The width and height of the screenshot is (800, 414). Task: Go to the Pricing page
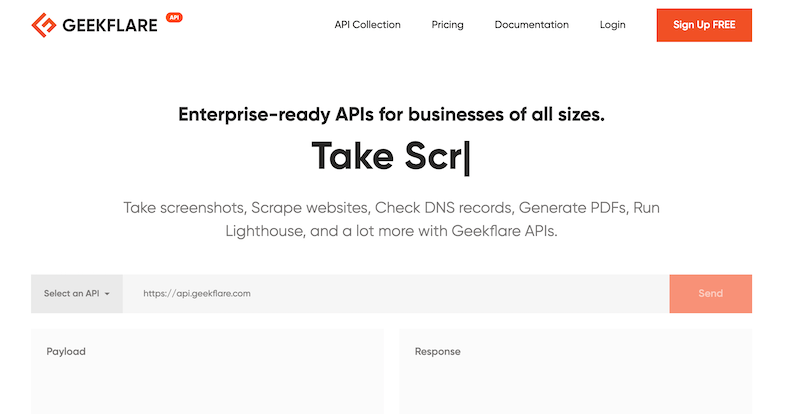click(447, 25)
